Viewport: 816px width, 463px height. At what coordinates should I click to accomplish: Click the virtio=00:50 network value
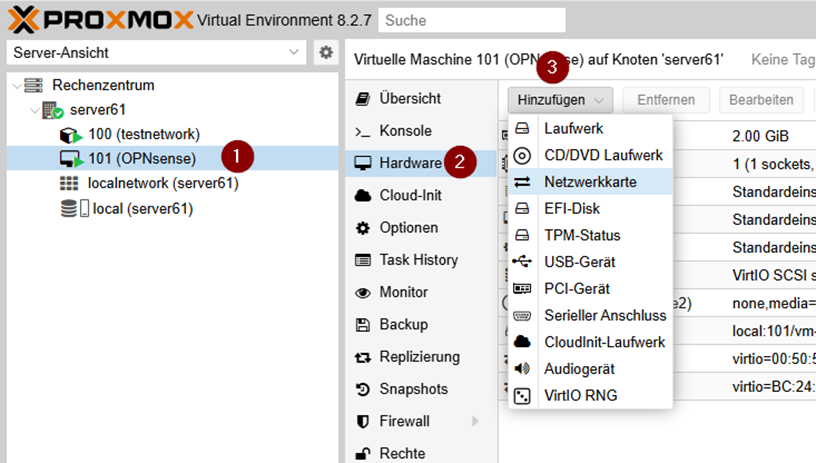point(774,359)
